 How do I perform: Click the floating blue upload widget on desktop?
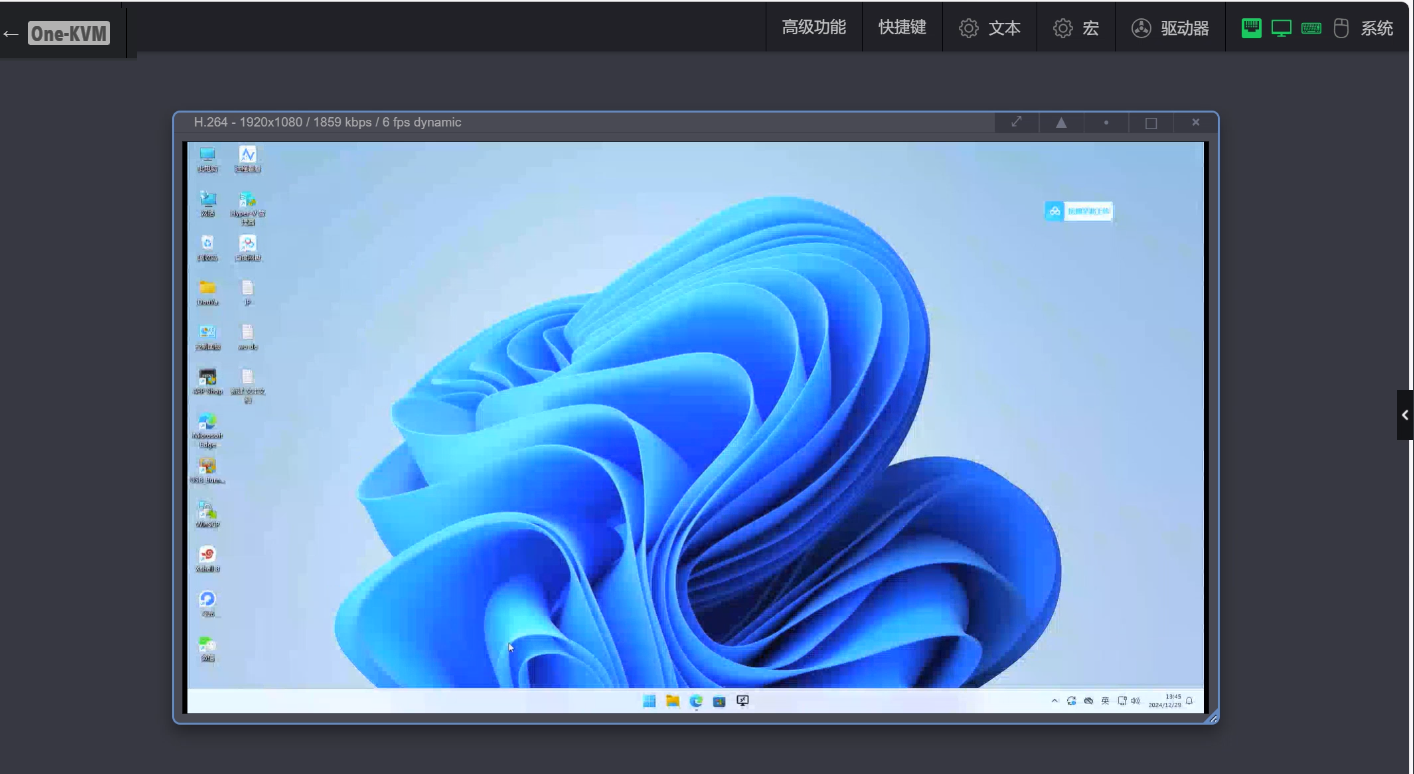pyautogui.click(x=1079, y=211)
